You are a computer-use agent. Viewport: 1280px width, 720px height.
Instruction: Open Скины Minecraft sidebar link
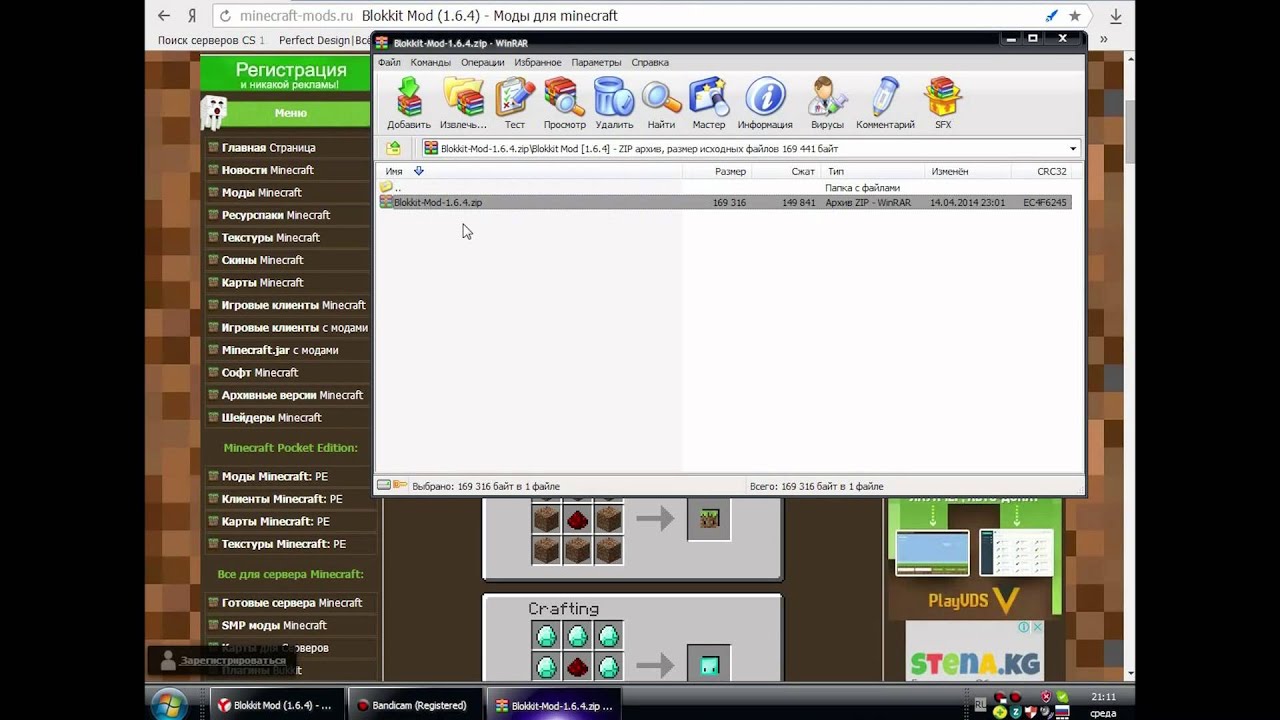(262, 260)
